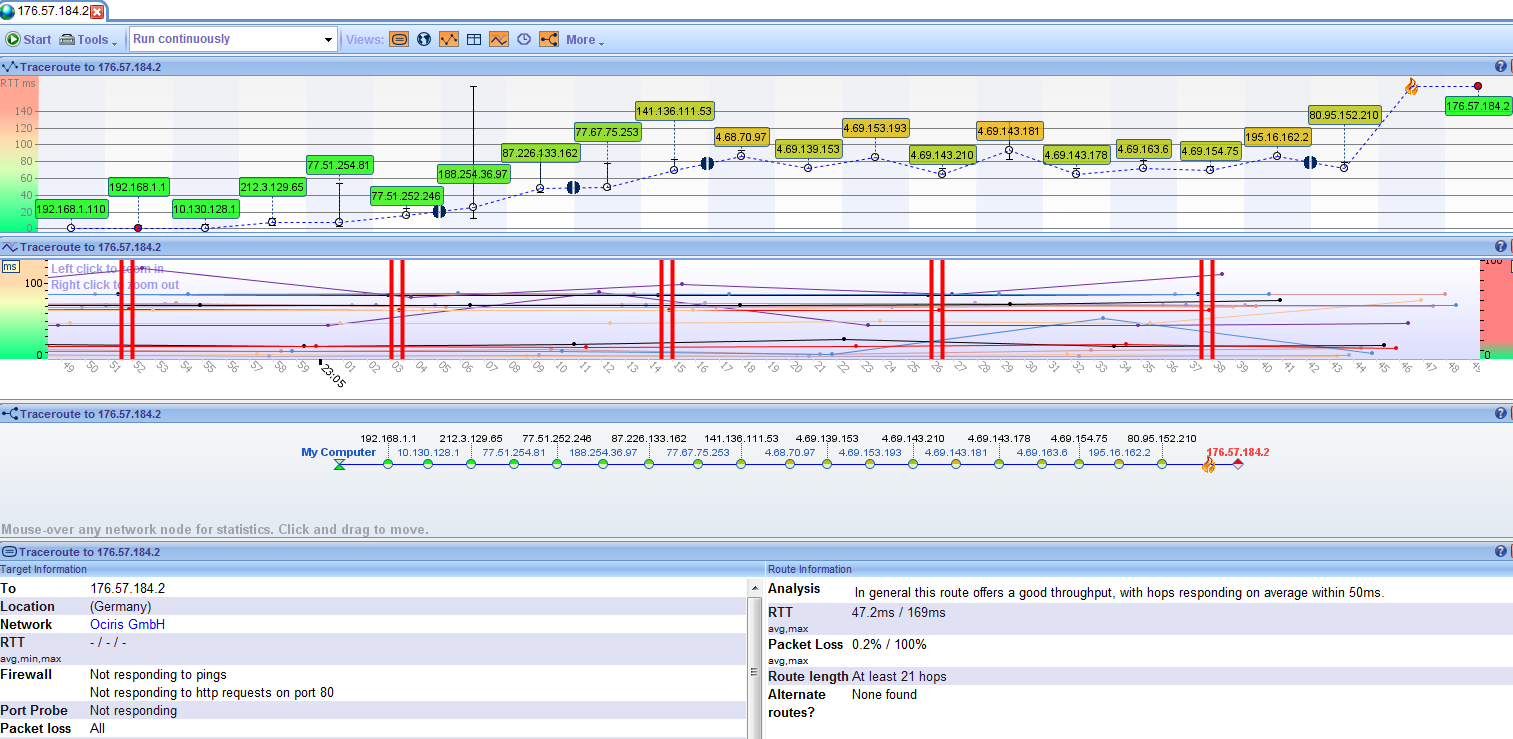1513x739 pixels.
Task: Click the My Computer green node icon
Action: click(341, 464)
